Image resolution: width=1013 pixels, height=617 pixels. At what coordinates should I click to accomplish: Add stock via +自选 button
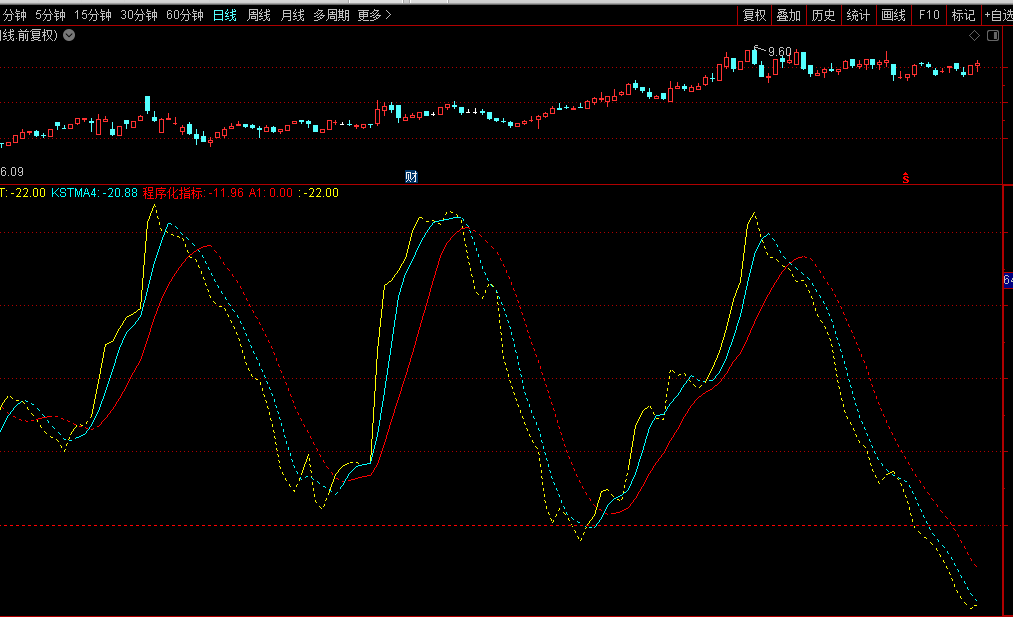(x=998, y=15)
